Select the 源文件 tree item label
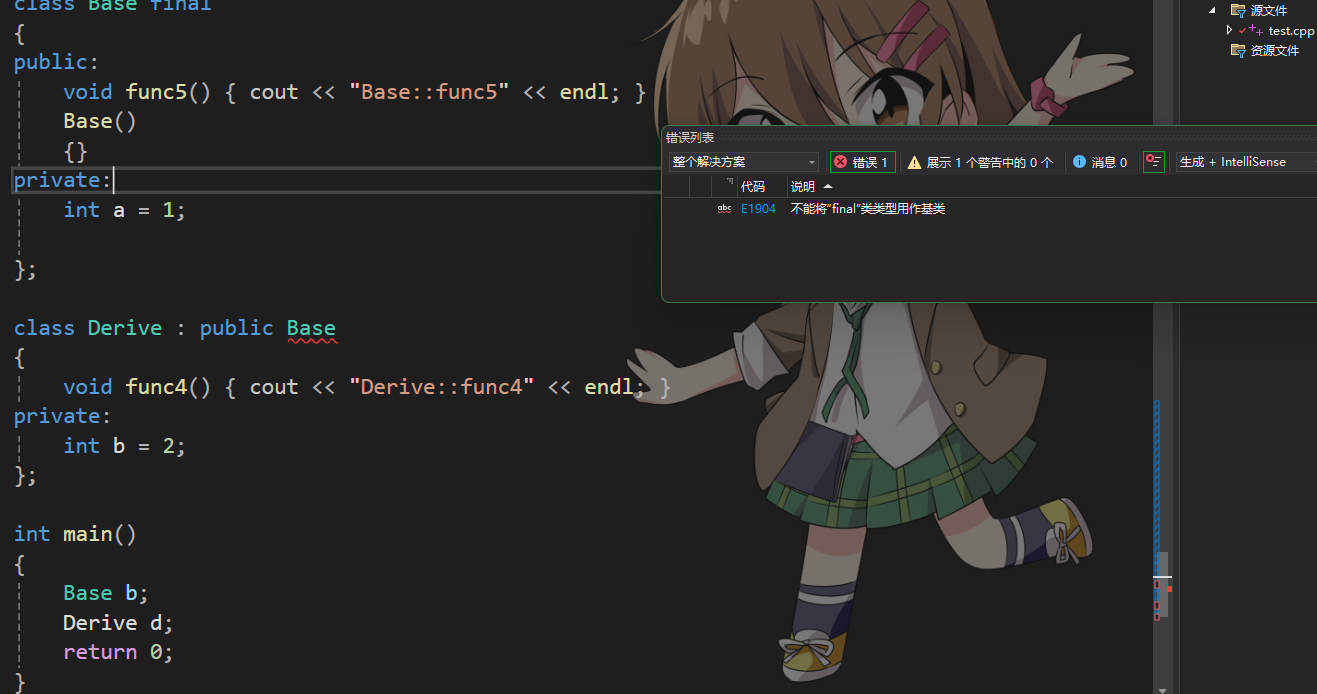The image size is (1317, 694). 1269,10
